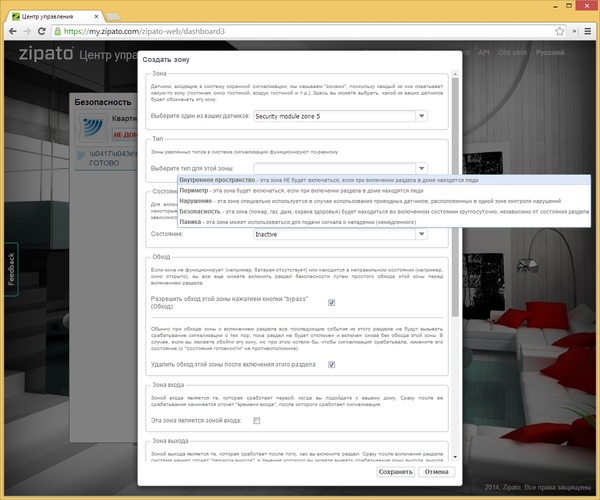Viewport: 600px width, 500px height.
Task: Click the ГОТОВО status text
Action: (104, 163)
